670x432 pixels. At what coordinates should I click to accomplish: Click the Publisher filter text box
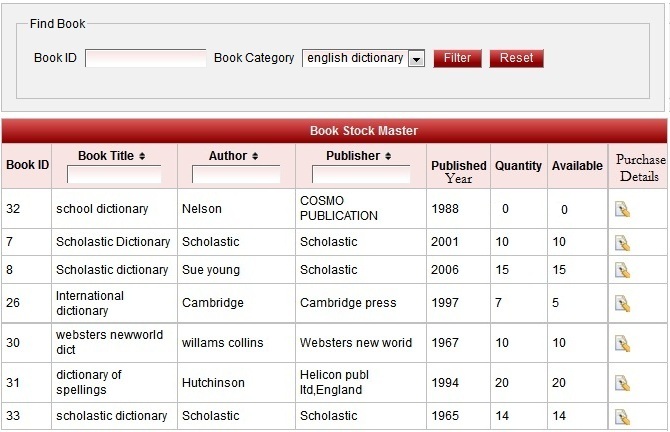pyautogui.click(x=361, y=175)
